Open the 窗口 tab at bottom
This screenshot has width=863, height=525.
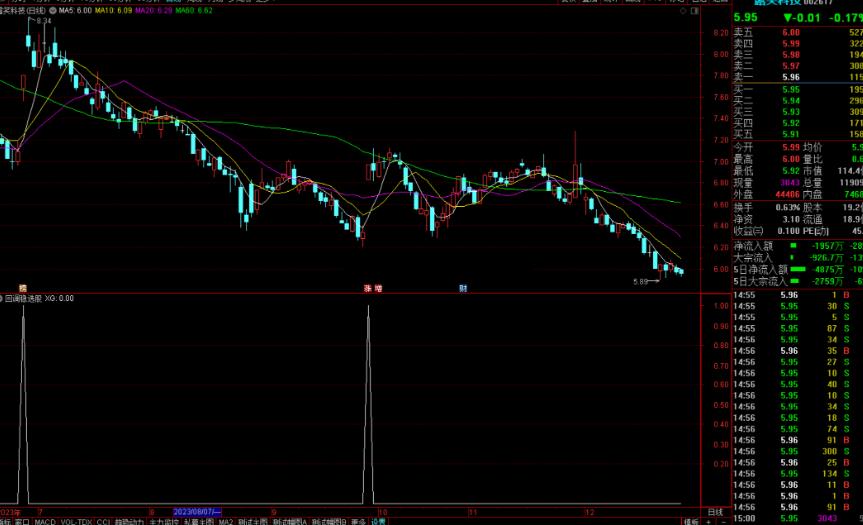(22, 521)
